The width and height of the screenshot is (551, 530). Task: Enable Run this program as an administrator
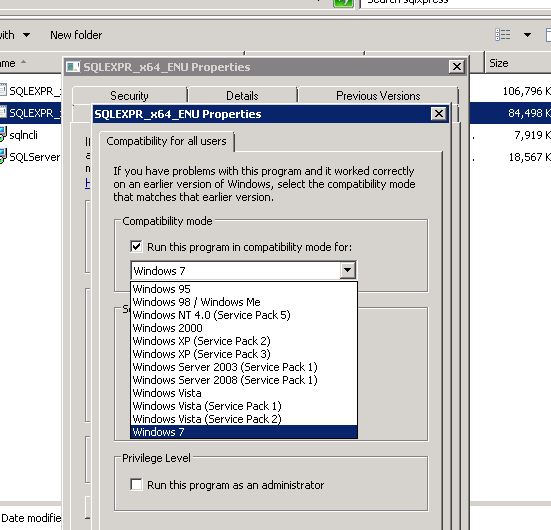(x=136, y=484)
